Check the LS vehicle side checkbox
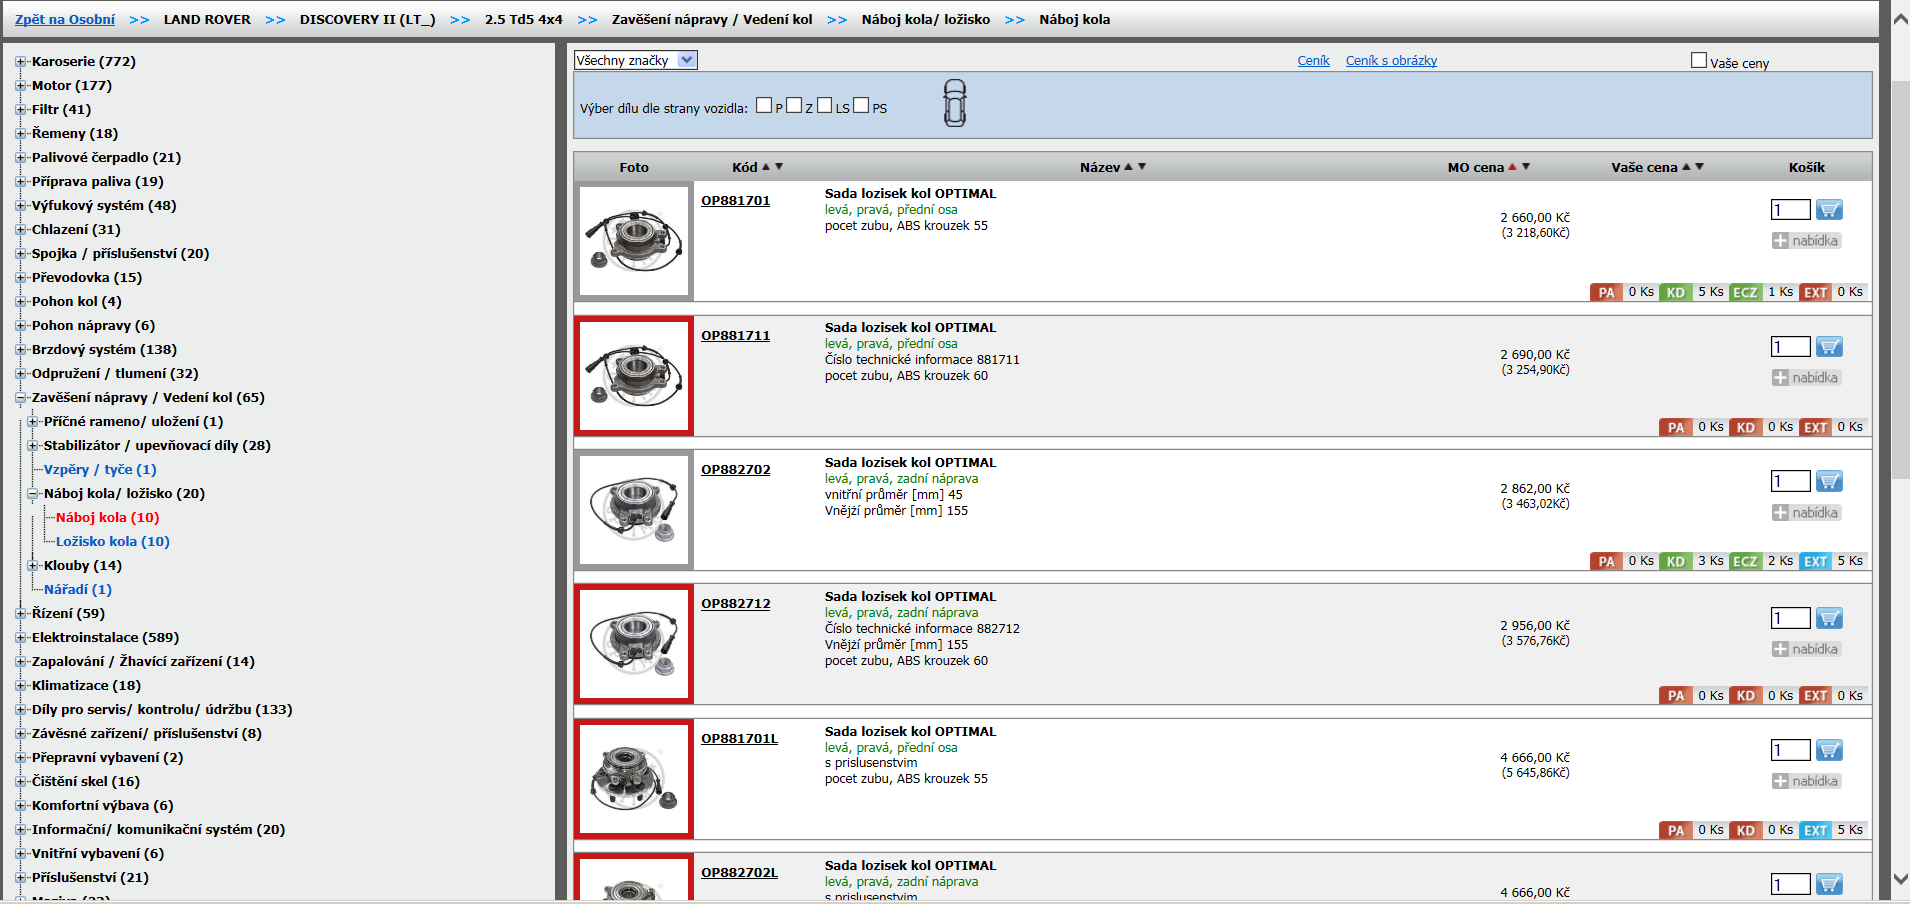The width and height of the screenshot is (1910, 904). (x=825, y=106)
